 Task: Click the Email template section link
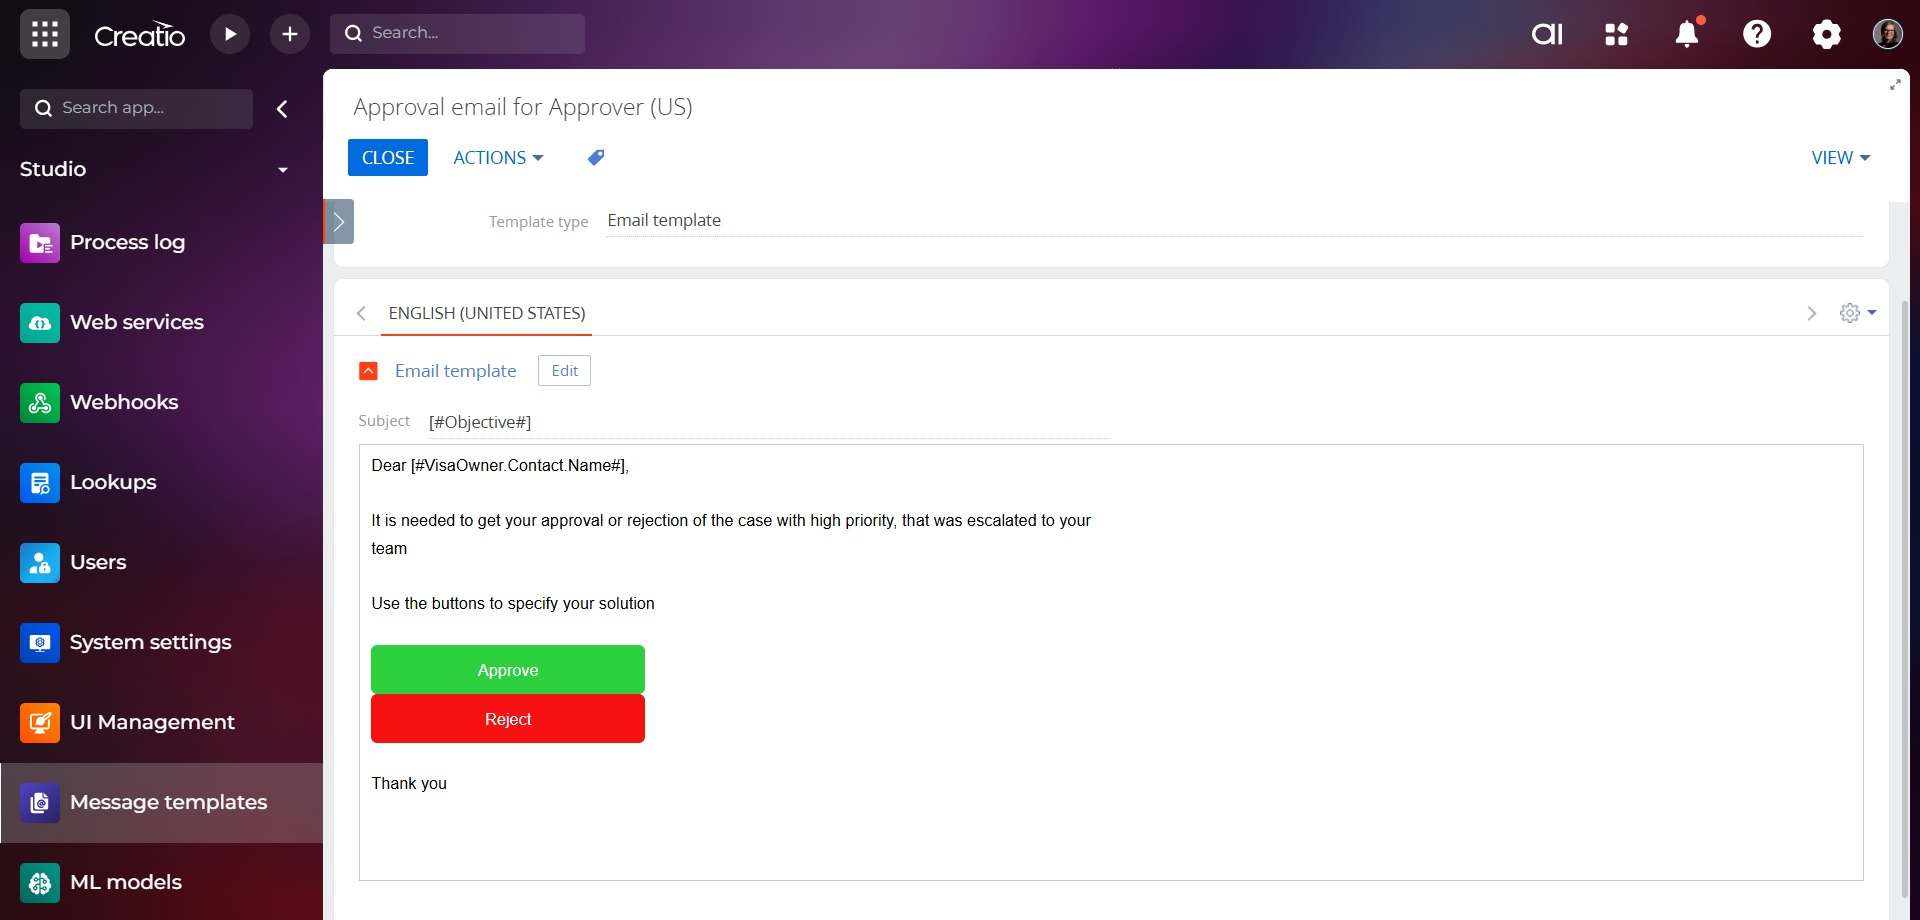click(x=456, y=371)
